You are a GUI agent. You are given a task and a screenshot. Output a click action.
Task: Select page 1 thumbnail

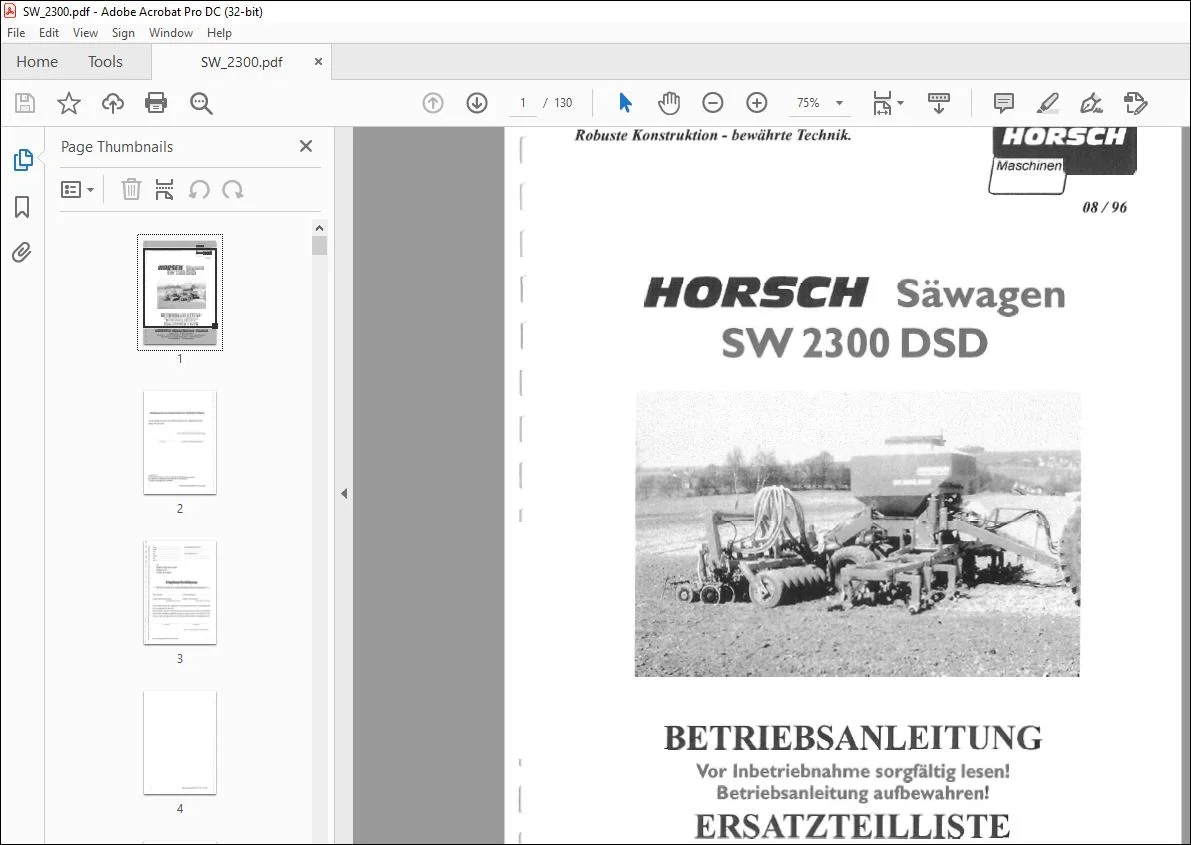click(x=180, y=292)
